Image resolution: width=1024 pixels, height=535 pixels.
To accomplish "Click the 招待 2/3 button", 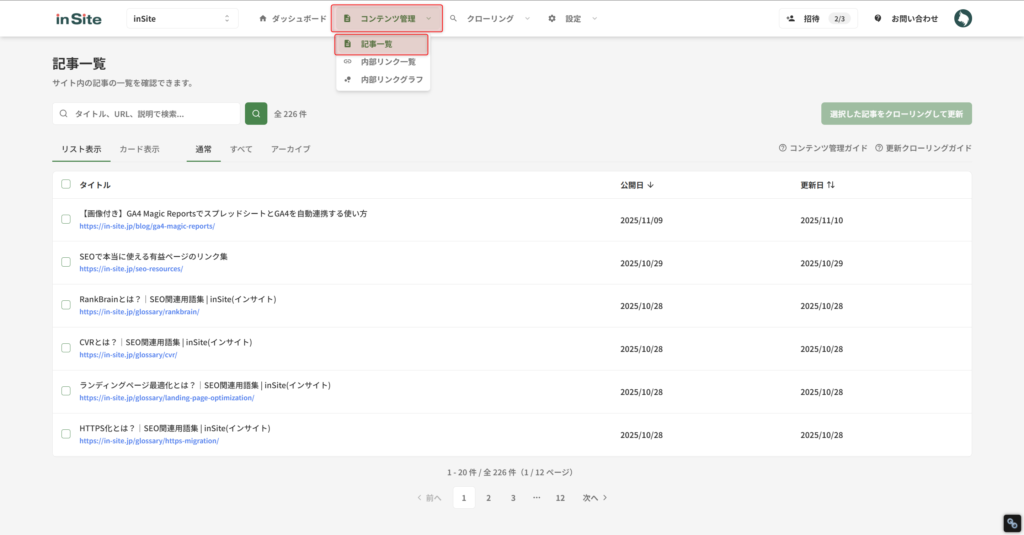I will (x=818, y=18).
